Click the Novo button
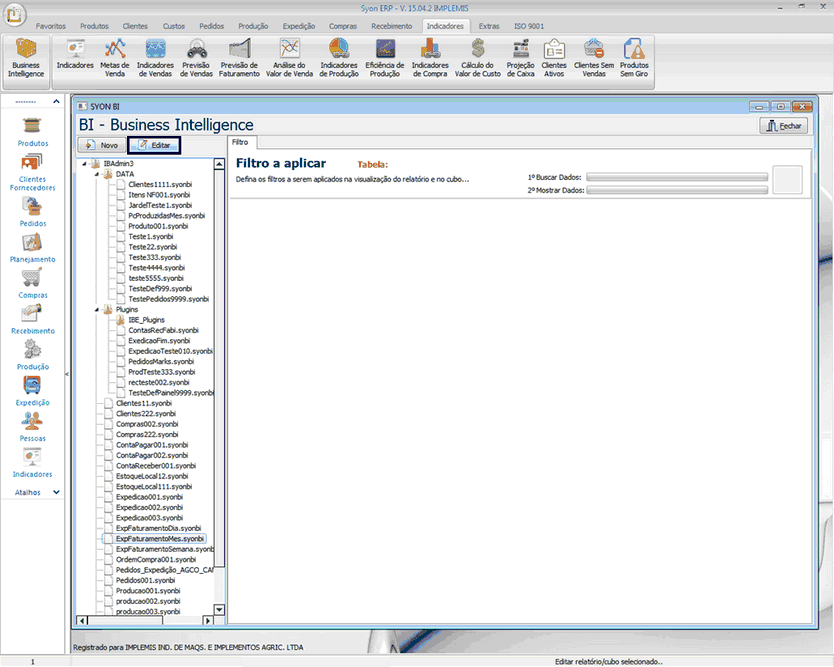 click(x=102, y=146)
